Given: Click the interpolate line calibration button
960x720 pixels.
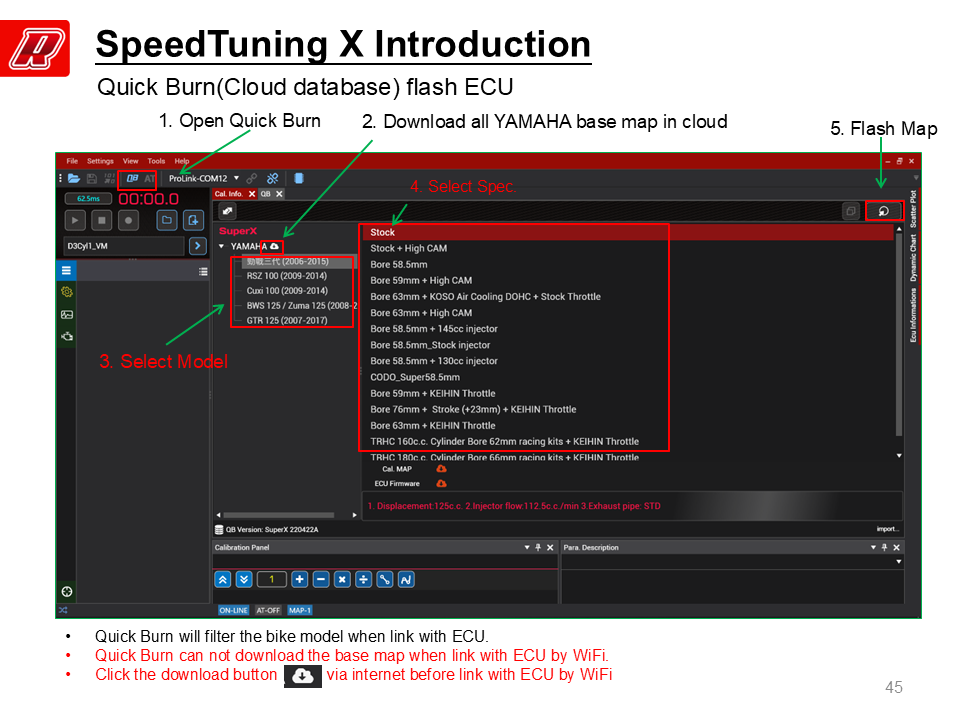Looking at the screenshot, I should tap(384, 579).
